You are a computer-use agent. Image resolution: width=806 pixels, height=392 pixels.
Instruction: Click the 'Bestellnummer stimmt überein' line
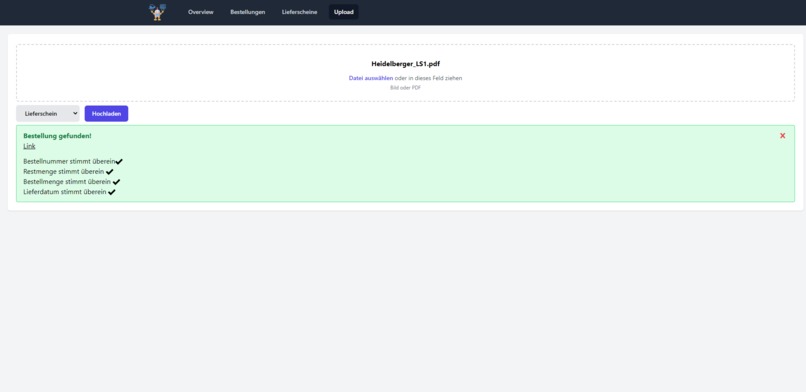[x=73, y=161]
